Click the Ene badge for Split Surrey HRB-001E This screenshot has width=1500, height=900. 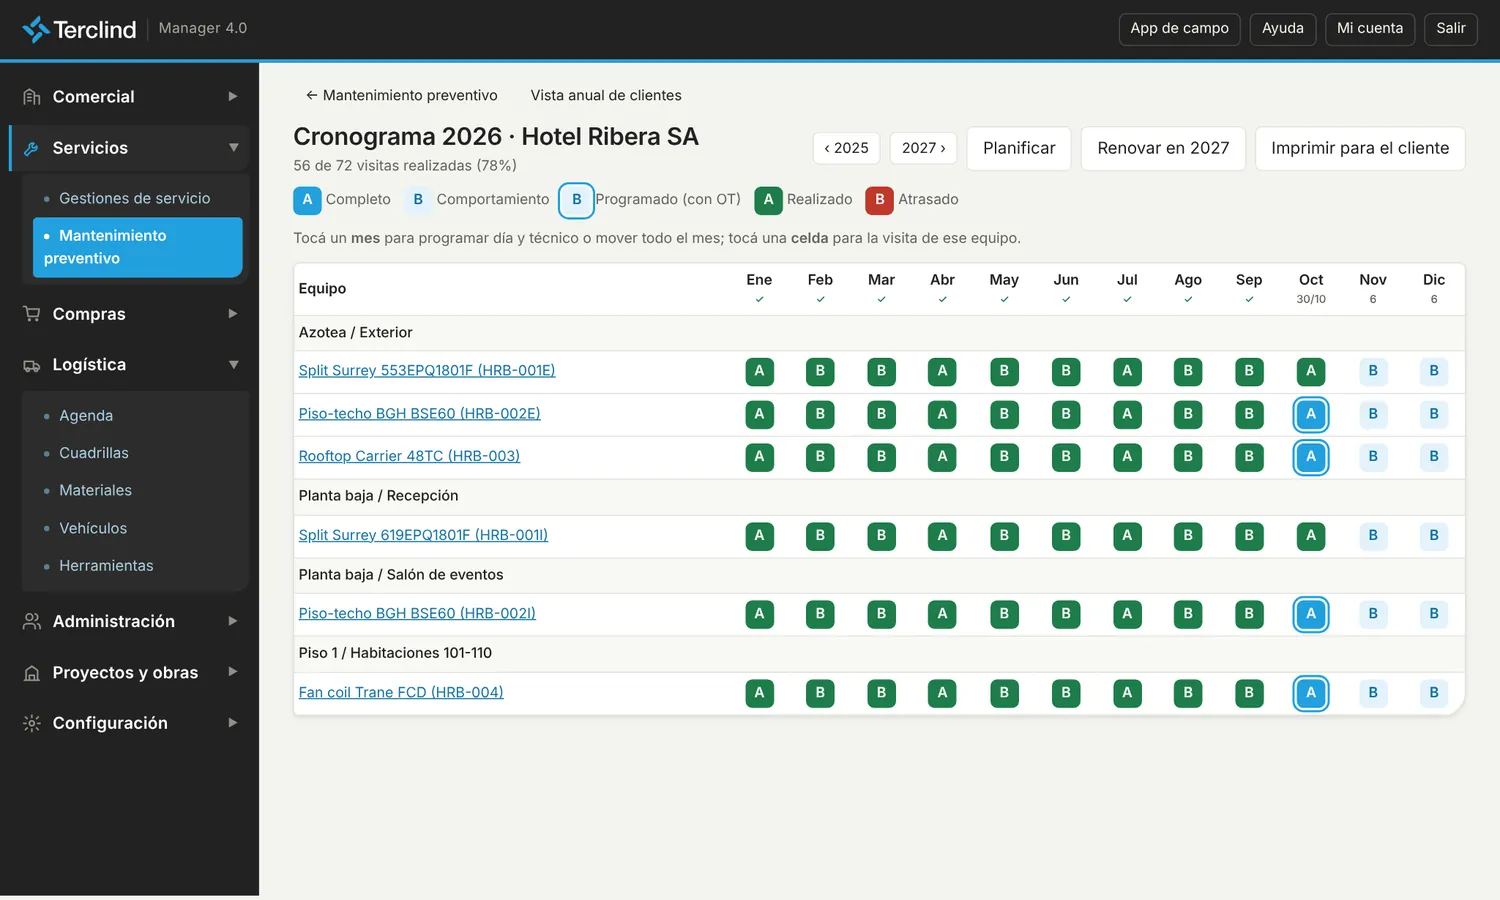[759, 371]
